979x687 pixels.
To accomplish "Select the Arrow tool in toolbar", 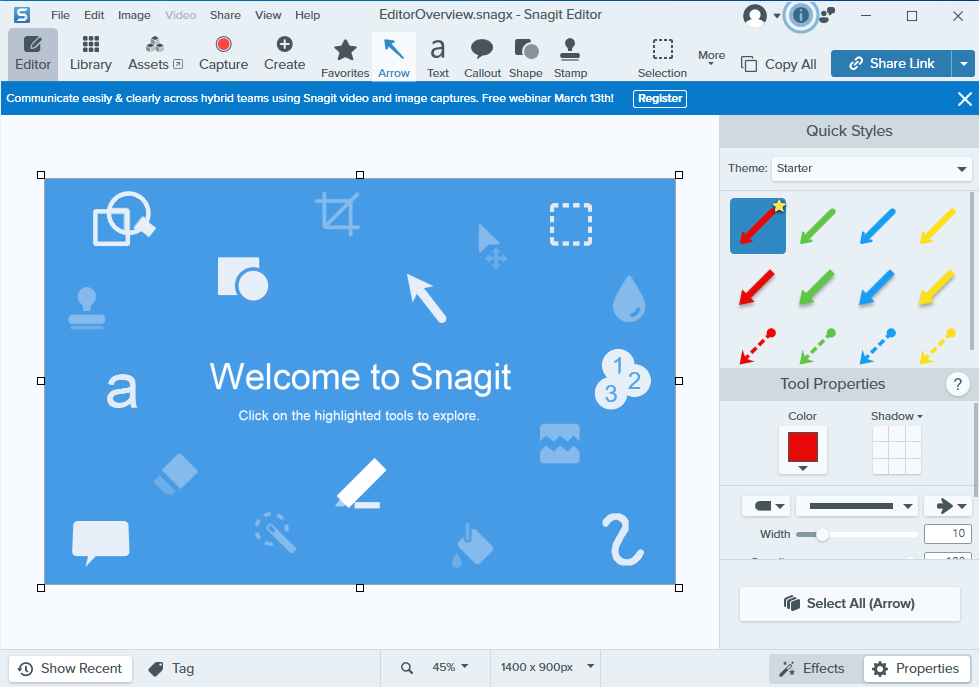I will tap(394, 56).
